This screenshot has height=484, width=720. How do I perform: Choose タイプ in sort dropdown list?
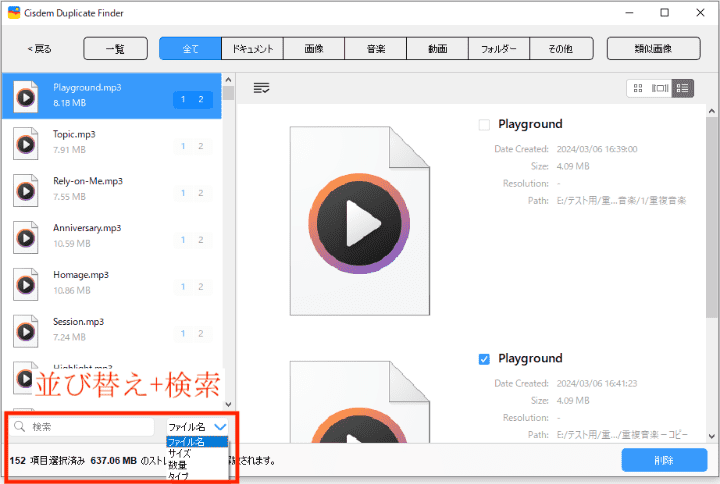(197, 476)
